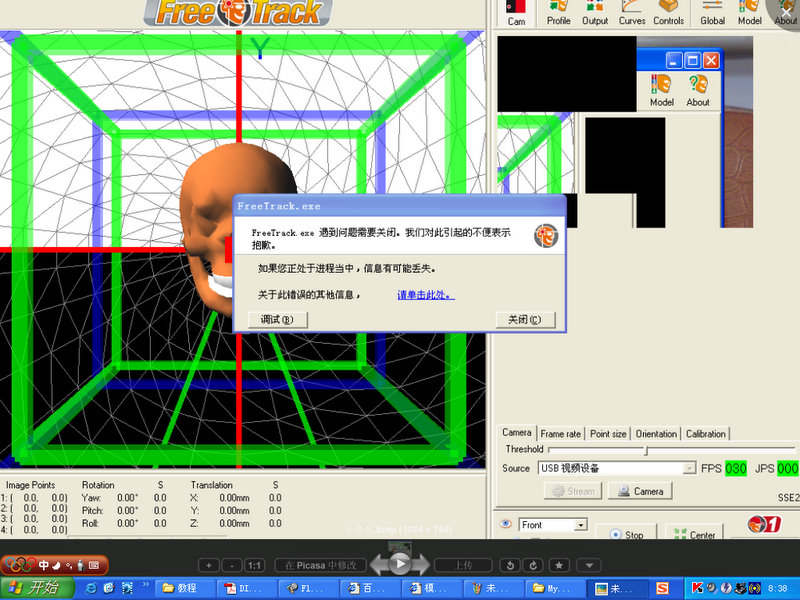Click the About icon in the preview window
Screen dimensions: 800x600
pyautogui.click(x=697, y=90)
